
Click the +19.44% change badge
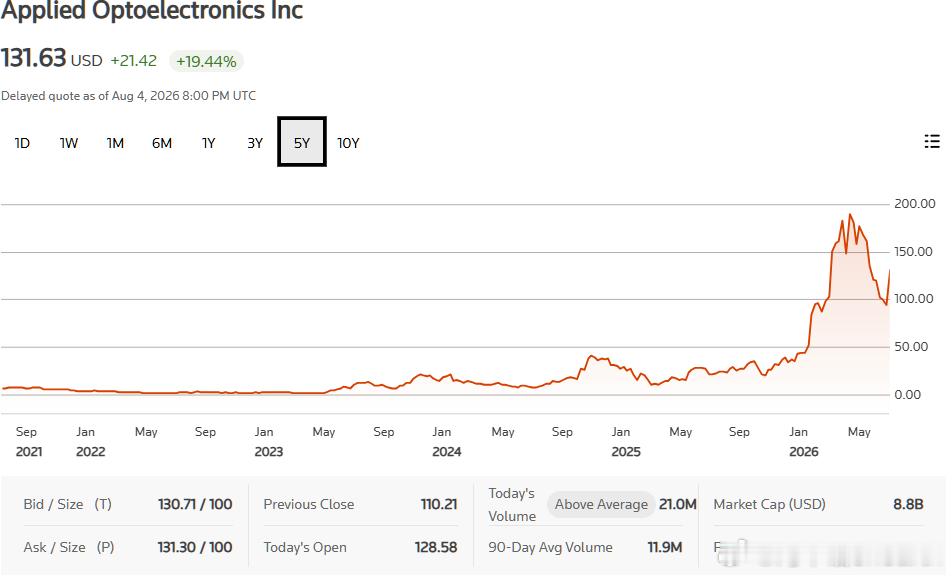[x=206, y=61]
